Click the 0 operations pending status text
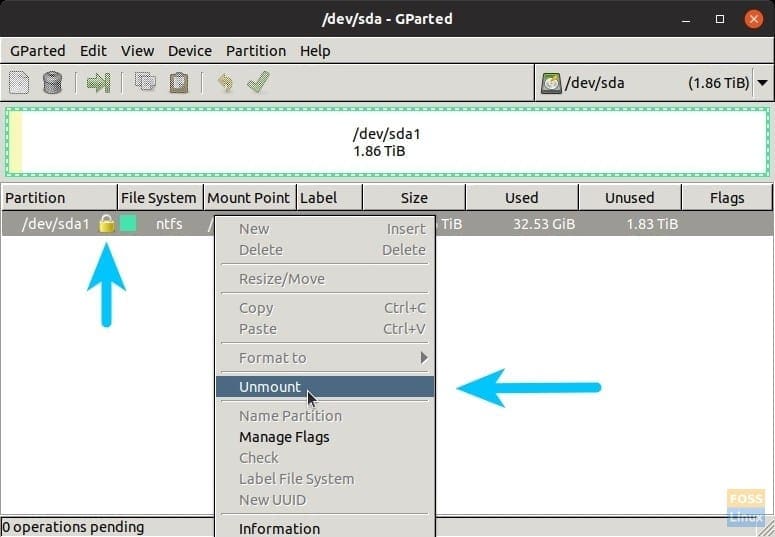The width and height of the screenshot is (775, 537). pyautogui.click(x=73, y=527)
